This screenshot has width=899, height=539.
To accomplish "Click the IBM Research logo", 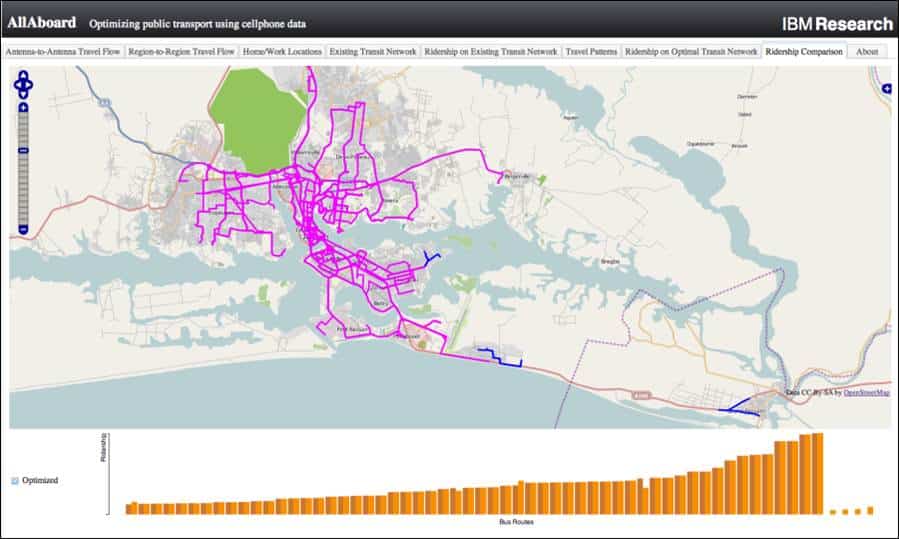I will point(837,24).
